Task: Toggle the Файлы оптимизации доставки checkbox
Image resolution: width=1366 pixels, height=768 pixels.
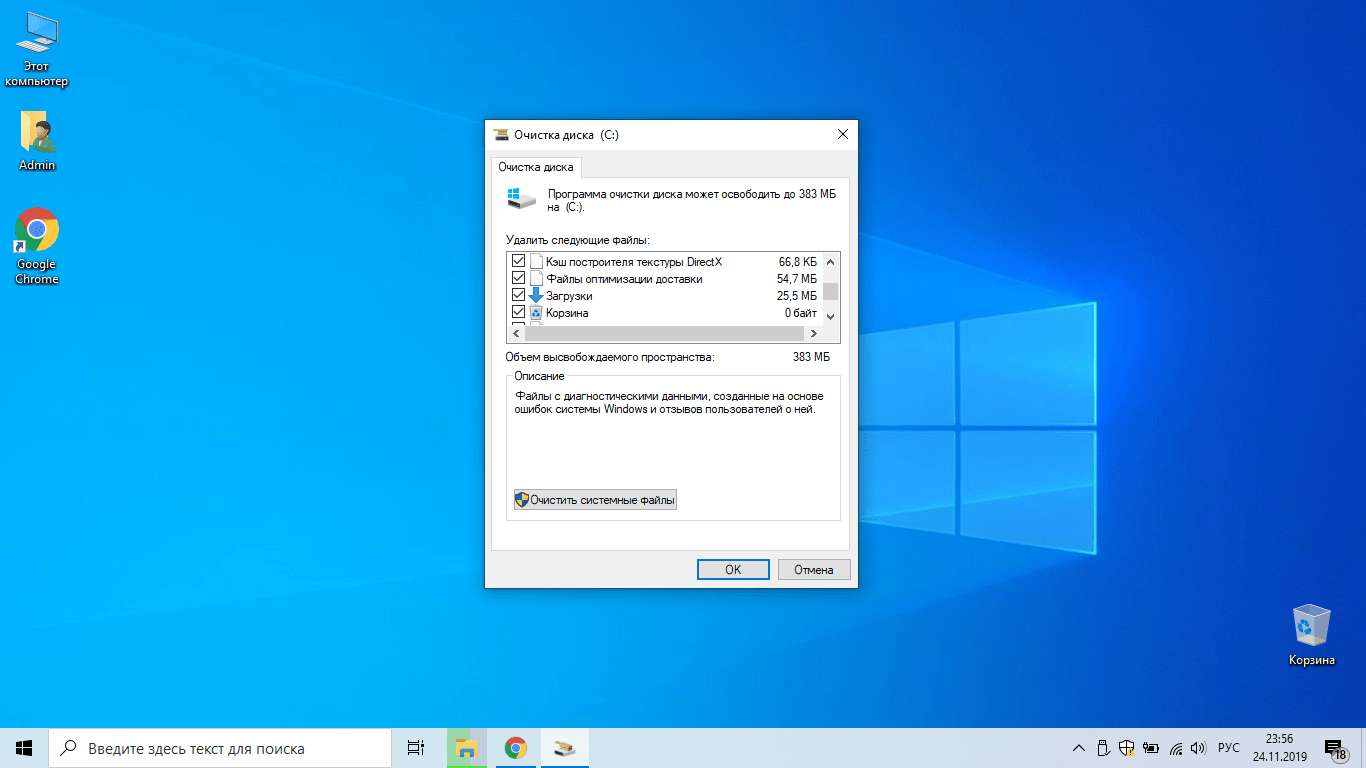Action: [x=518, y=279]
